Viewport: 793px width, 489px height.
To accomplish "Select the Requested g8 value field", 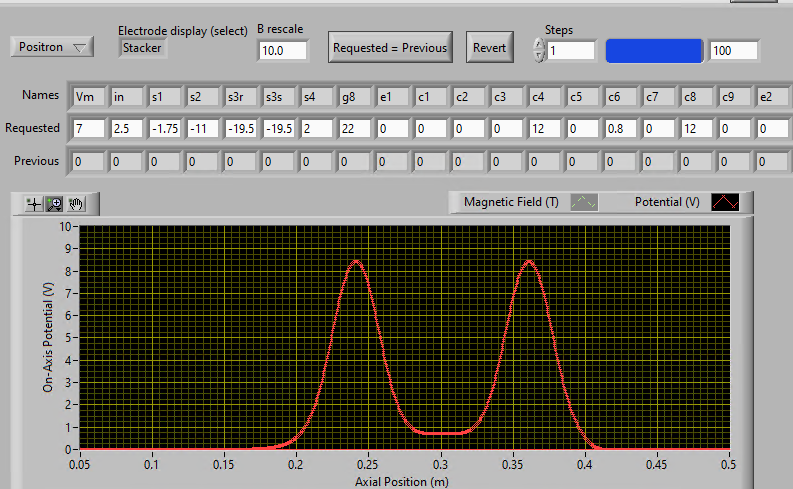I will (x=356, y=128).
